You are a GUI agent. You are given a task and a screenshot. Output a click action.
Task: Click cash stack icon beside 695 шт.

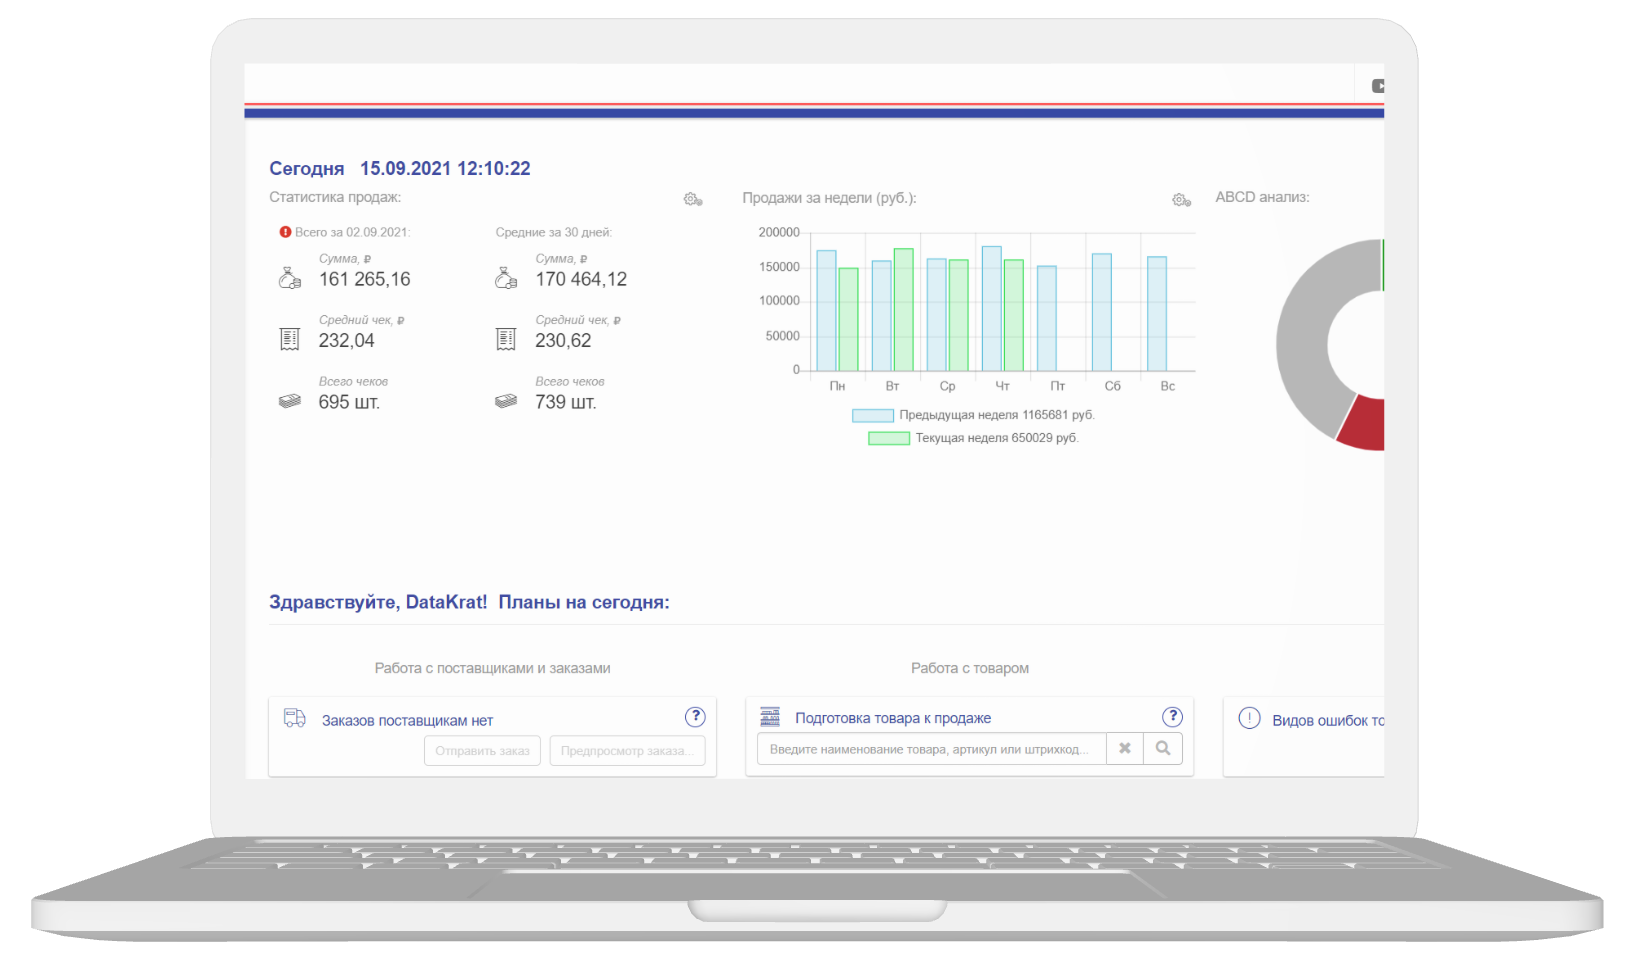(290, 401)
